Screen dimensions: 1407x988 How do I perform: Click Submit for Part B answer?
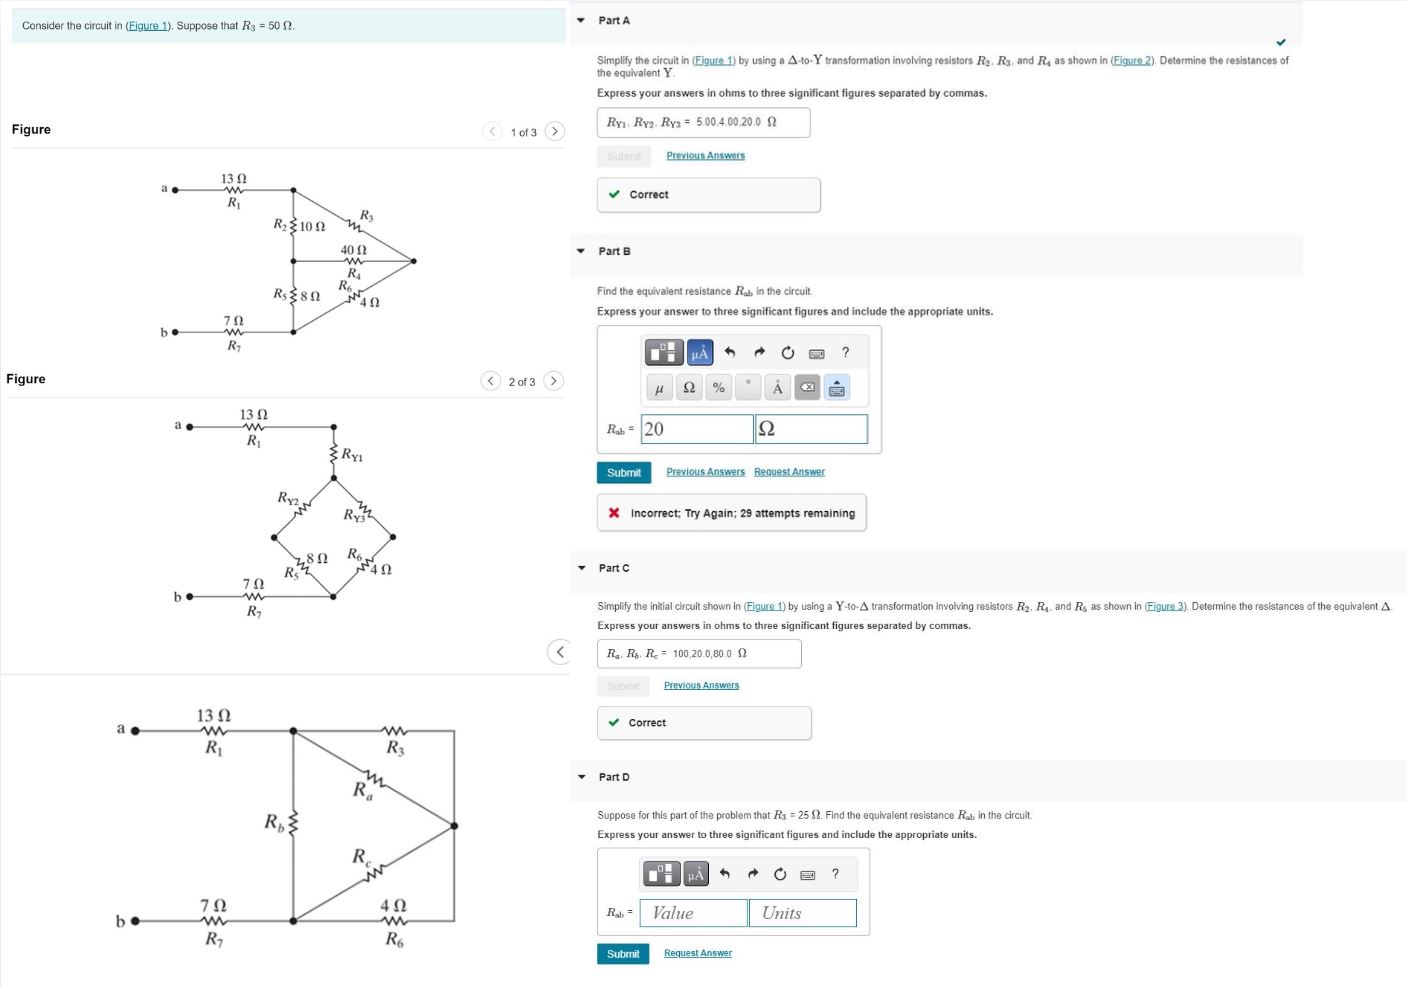(623, 471)
